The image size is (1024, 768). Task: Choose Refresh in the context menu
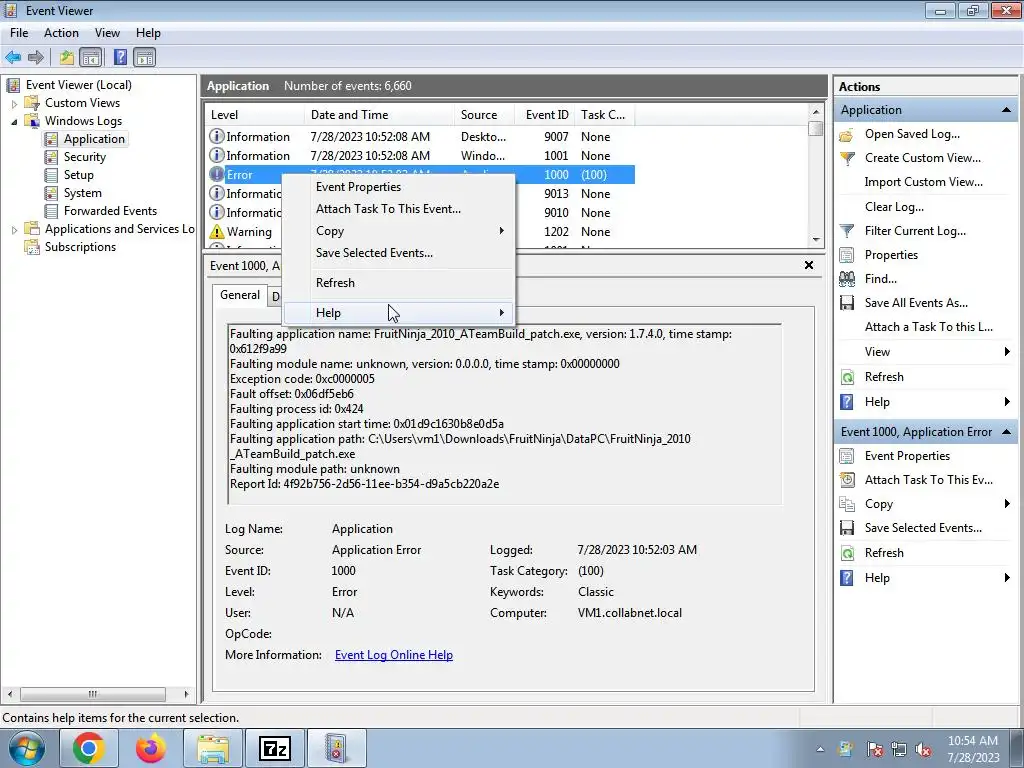pyautogui.click(x=398, y=283)
